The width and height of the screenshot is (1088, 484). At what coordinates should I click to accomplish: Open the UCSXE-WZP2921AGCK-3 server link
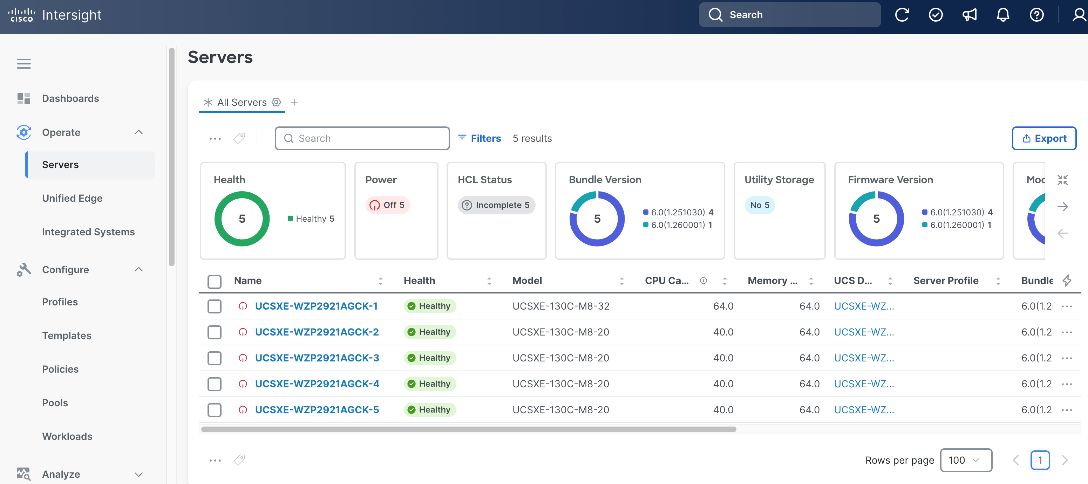317,358
